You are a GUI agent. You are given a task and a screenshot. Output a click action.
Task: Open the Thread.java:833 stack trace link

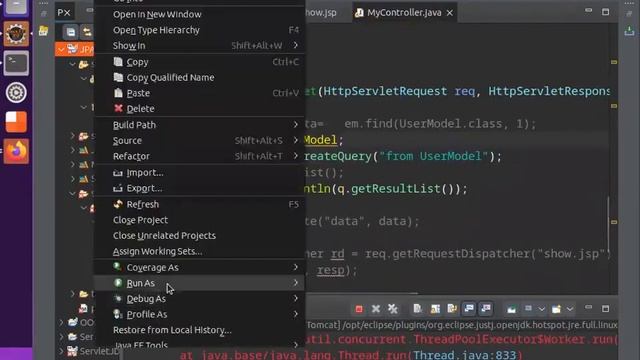pos(464,355)
